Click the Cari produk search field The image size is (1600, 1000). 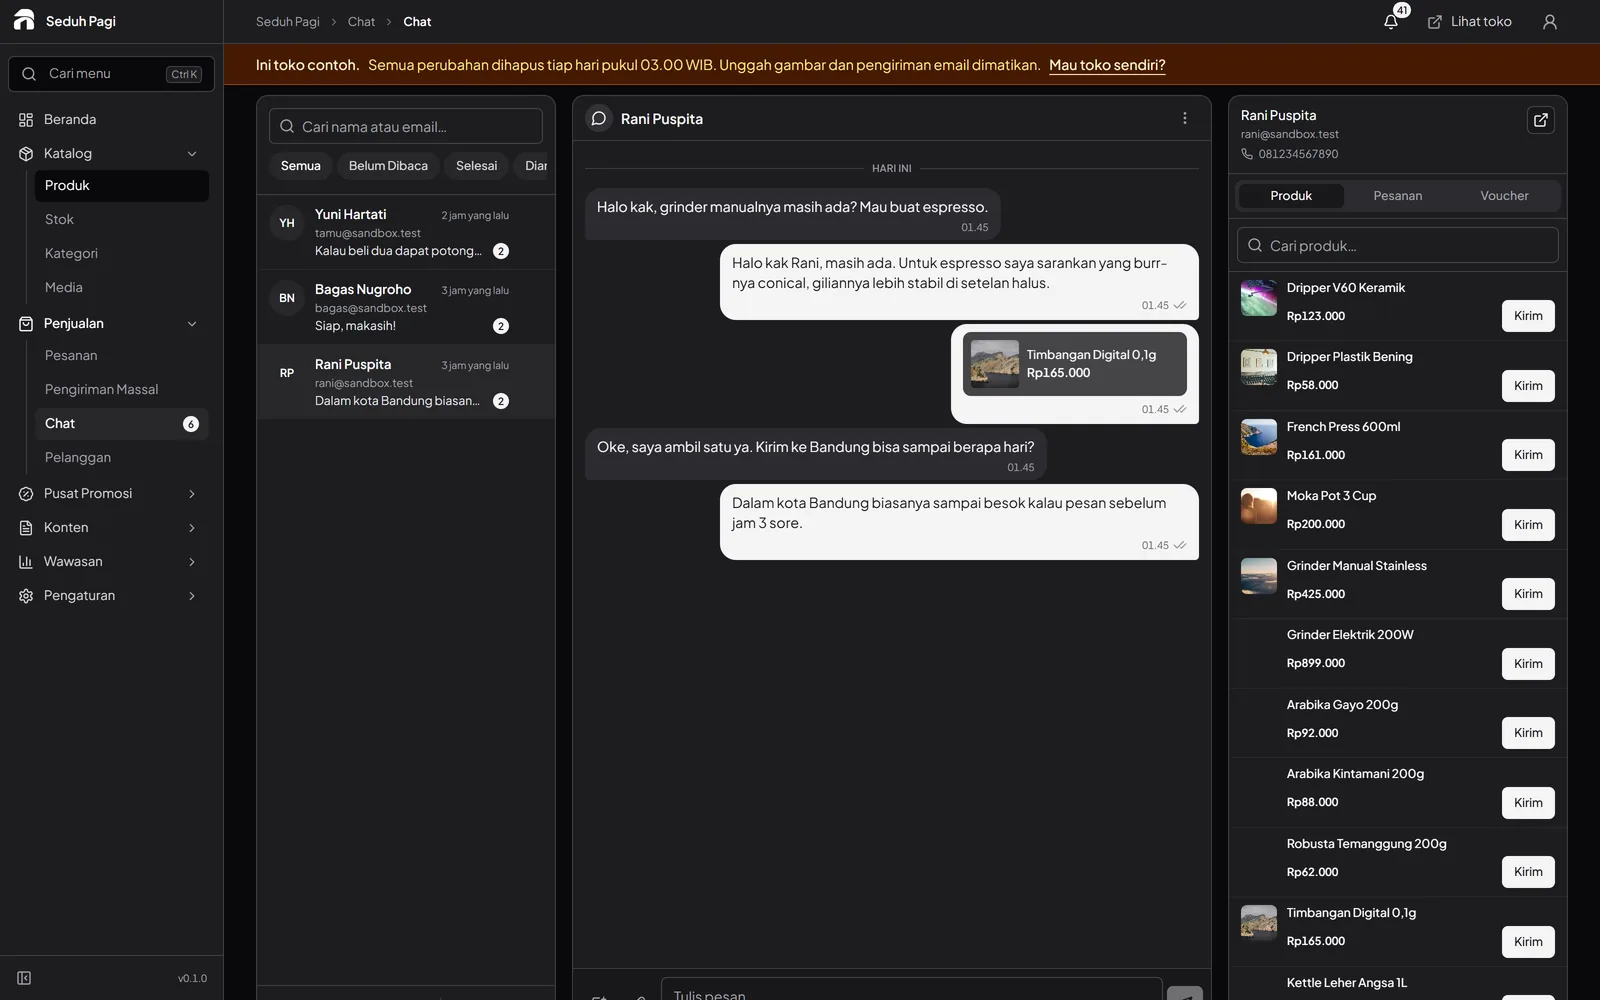click(1397, 245)
